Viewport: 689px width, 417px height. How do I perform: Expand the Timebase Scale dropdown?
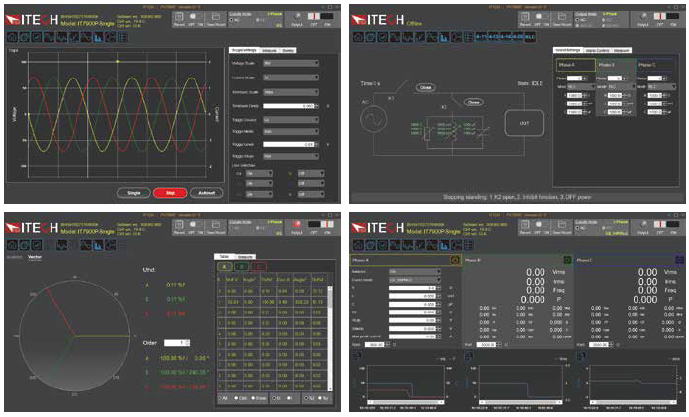pos(288,90)
